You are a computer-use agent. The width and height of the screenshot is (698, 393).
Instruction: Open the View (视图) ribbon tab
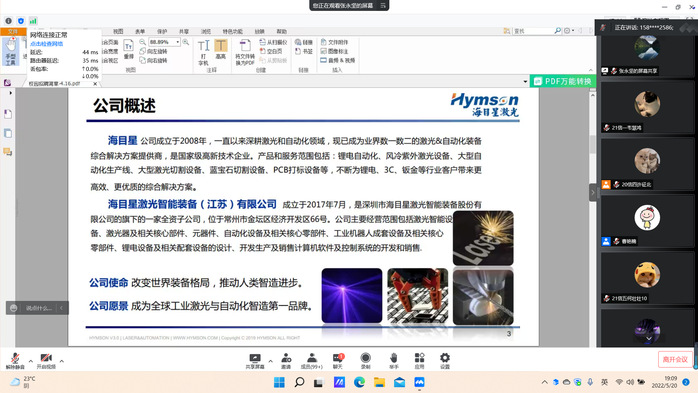pyautogui.click(x=118, y=32)
